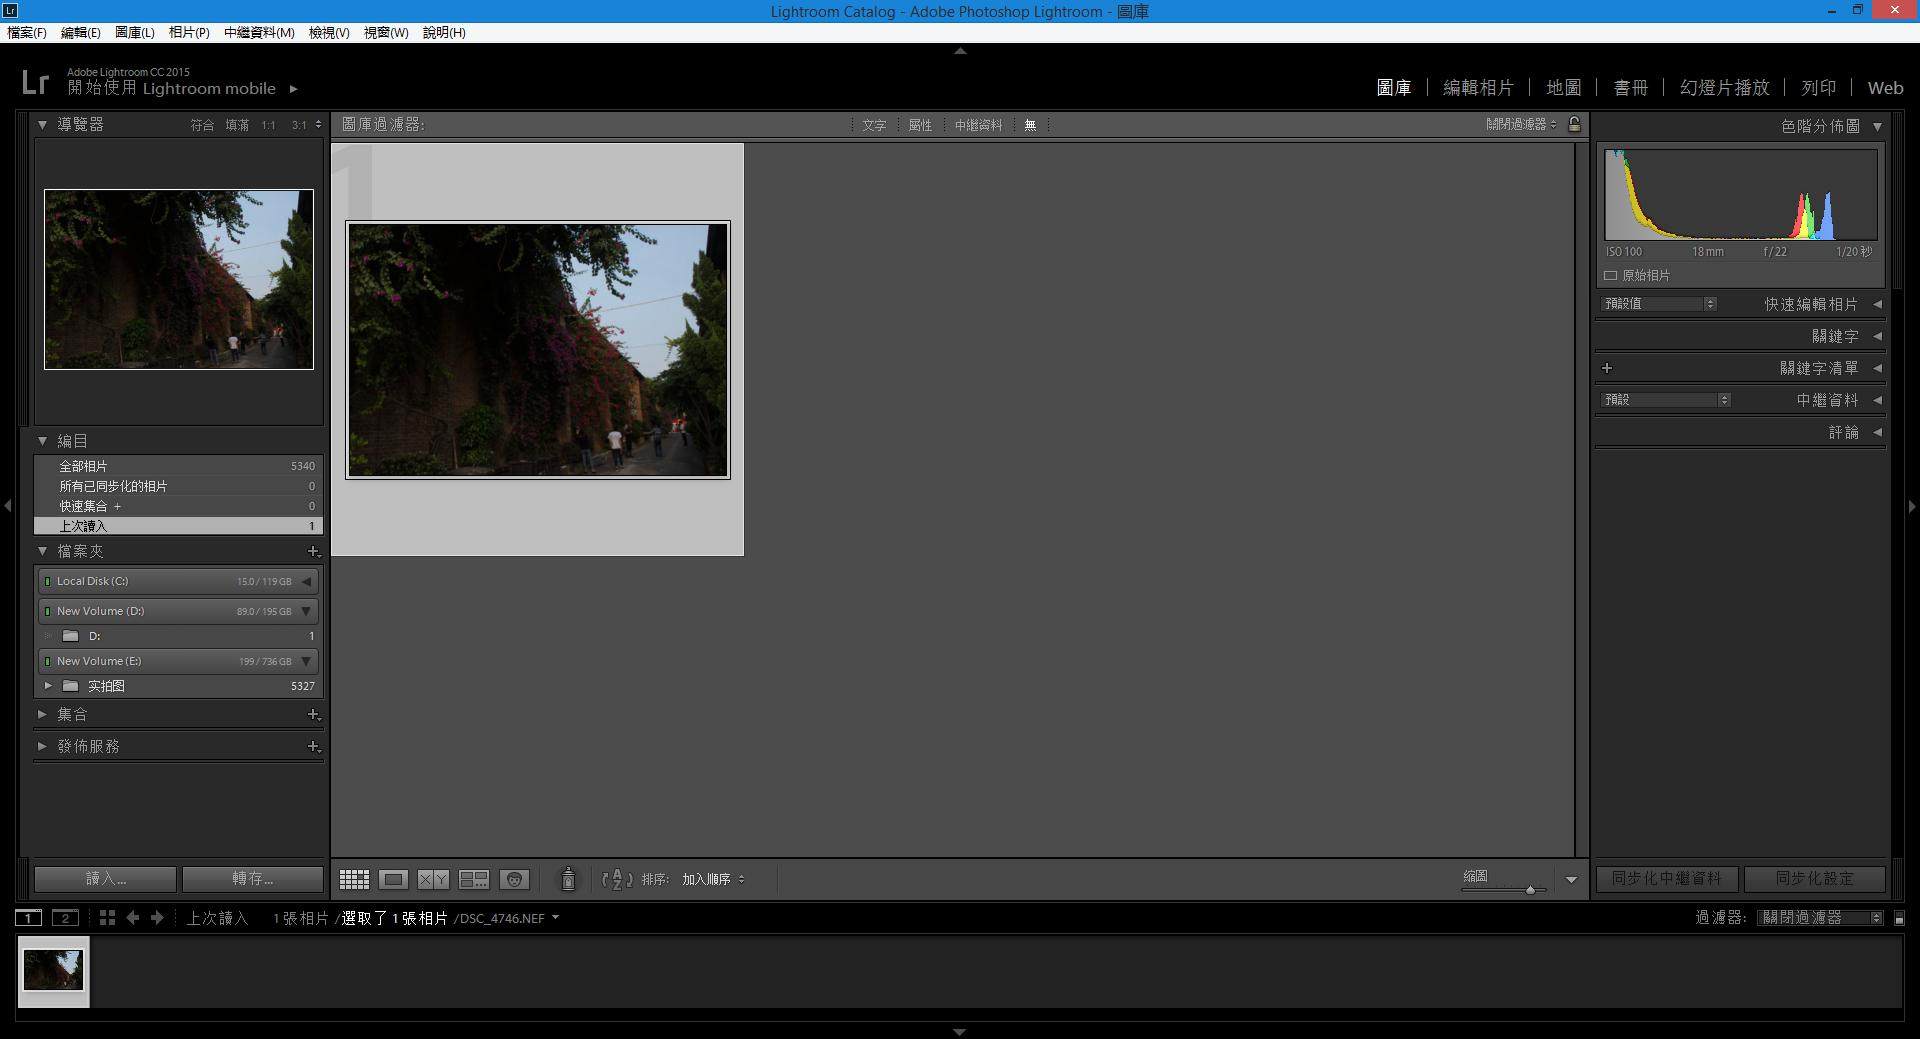1920x1039 pixels.
Task: Hide the top module panel with the arrow
Action: [x=960, y=50]
